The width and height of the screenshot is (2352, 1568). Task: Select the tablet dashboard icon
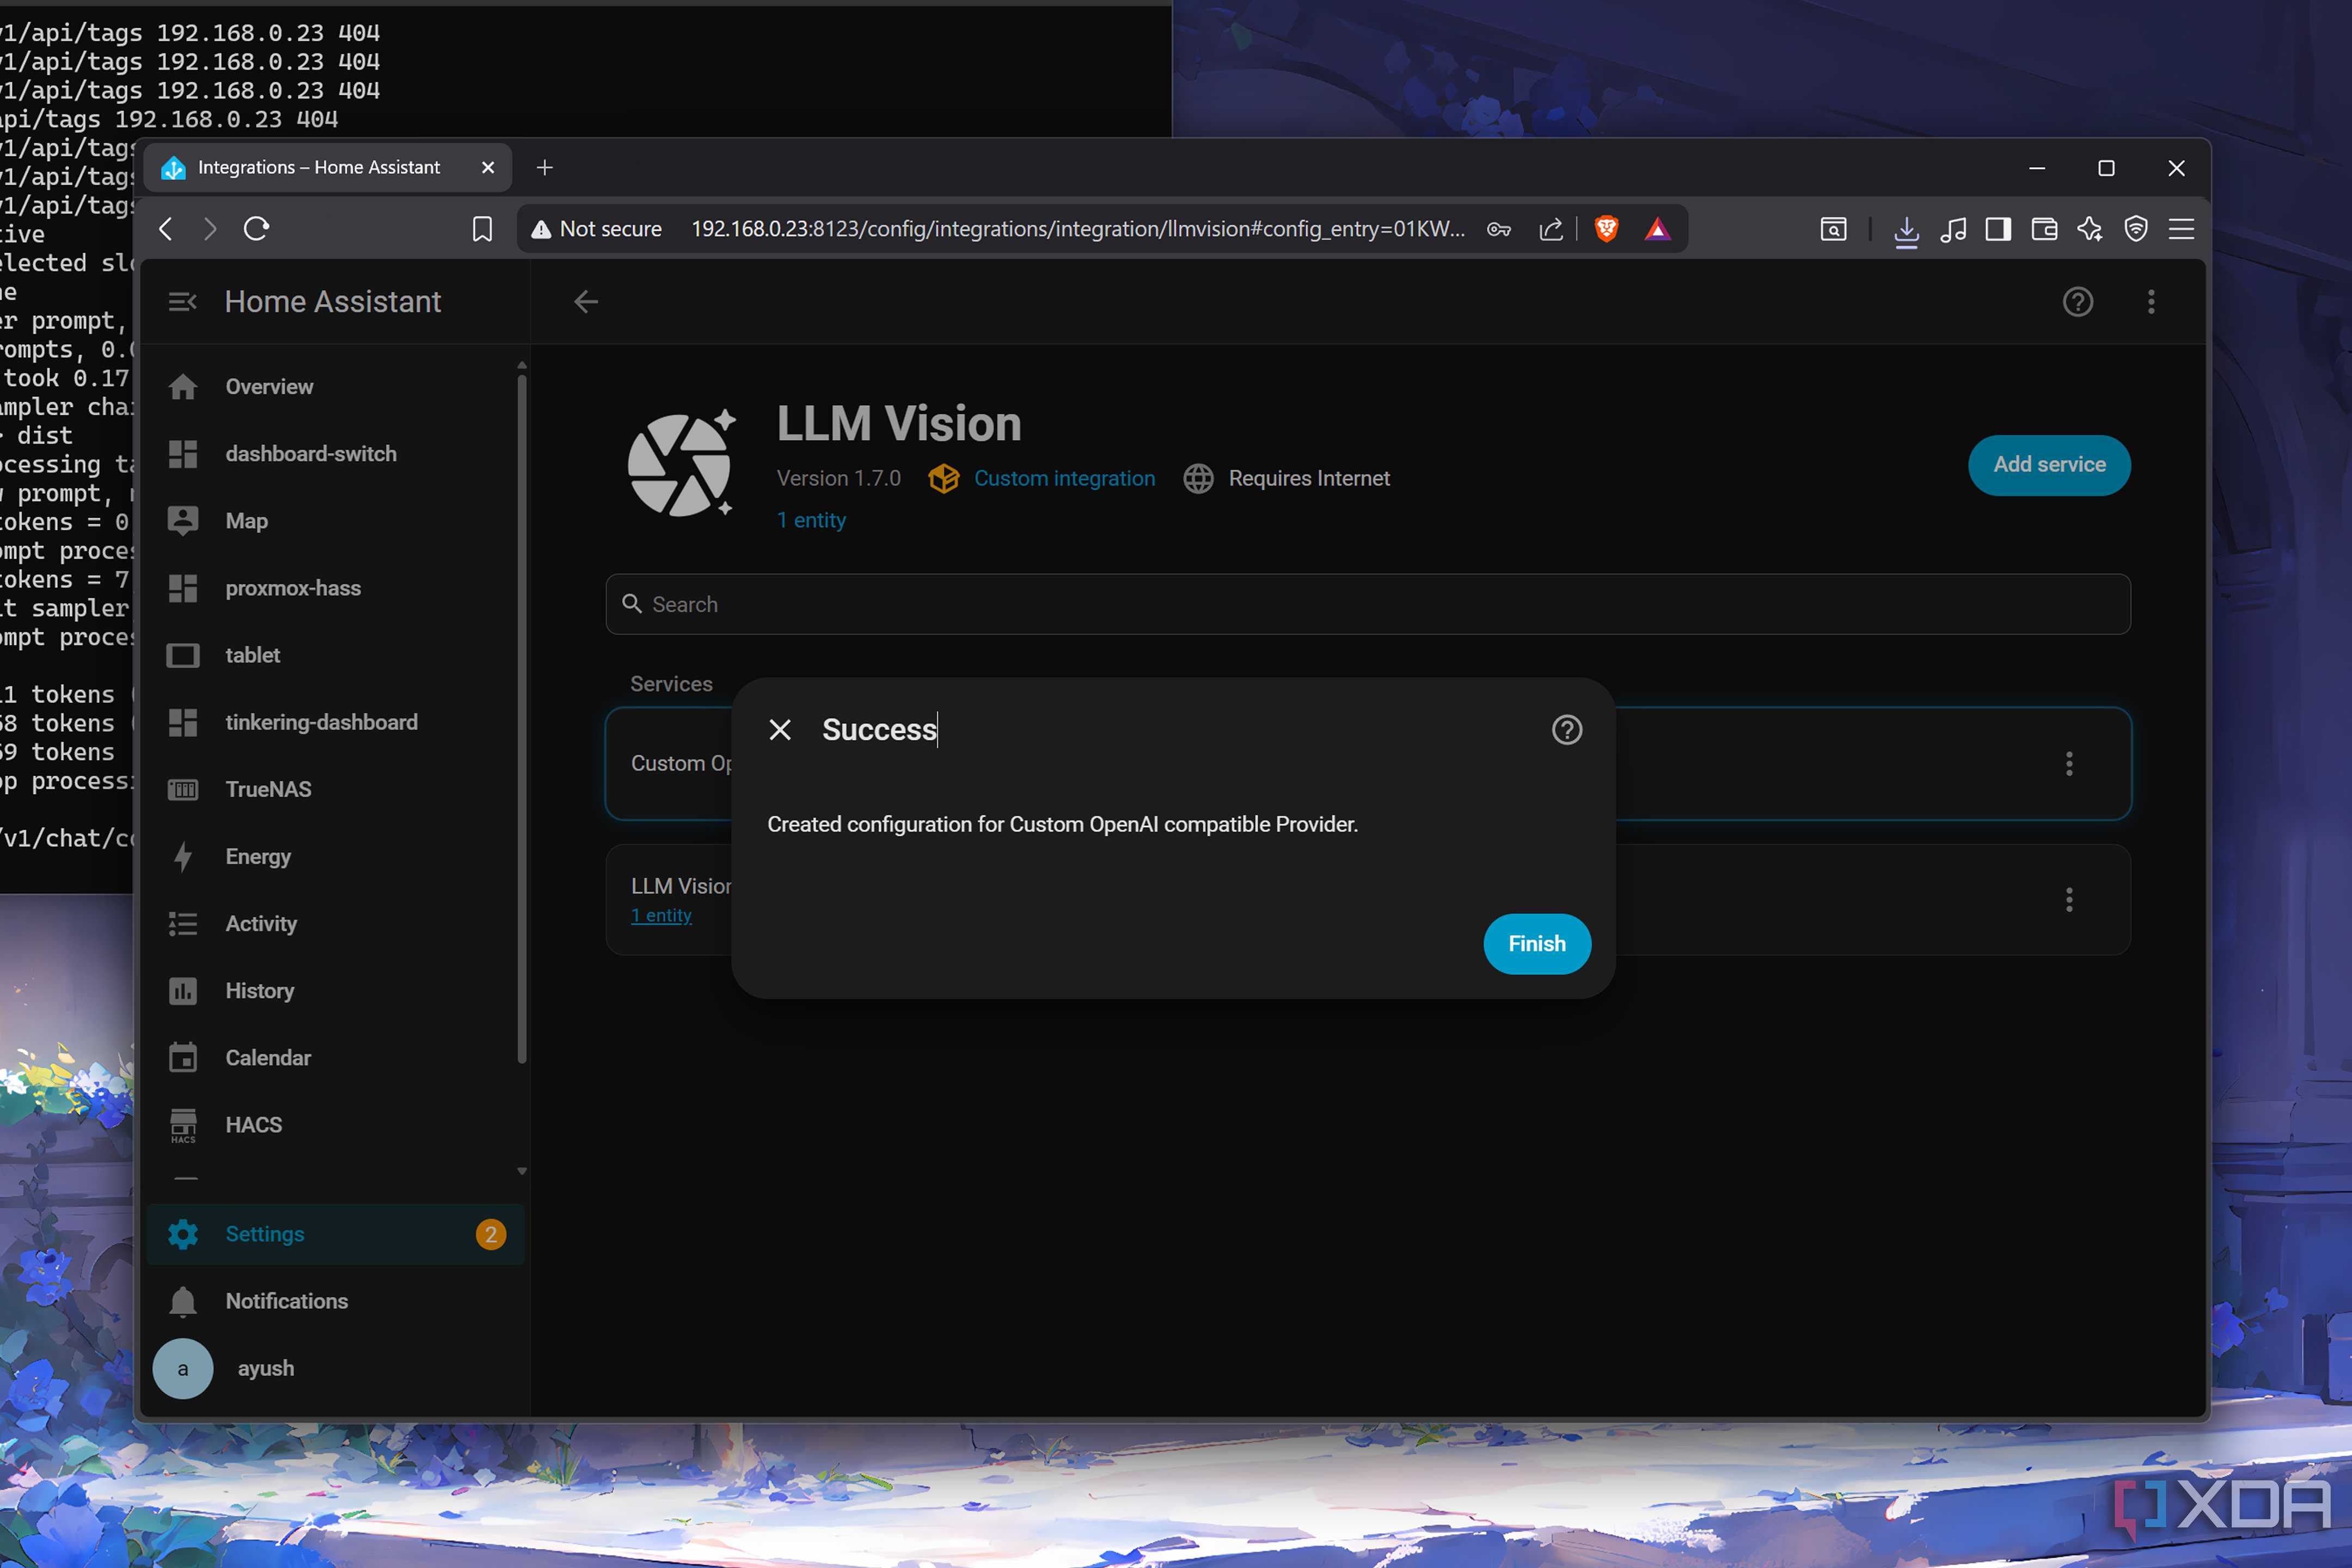(x=183, y=655)
